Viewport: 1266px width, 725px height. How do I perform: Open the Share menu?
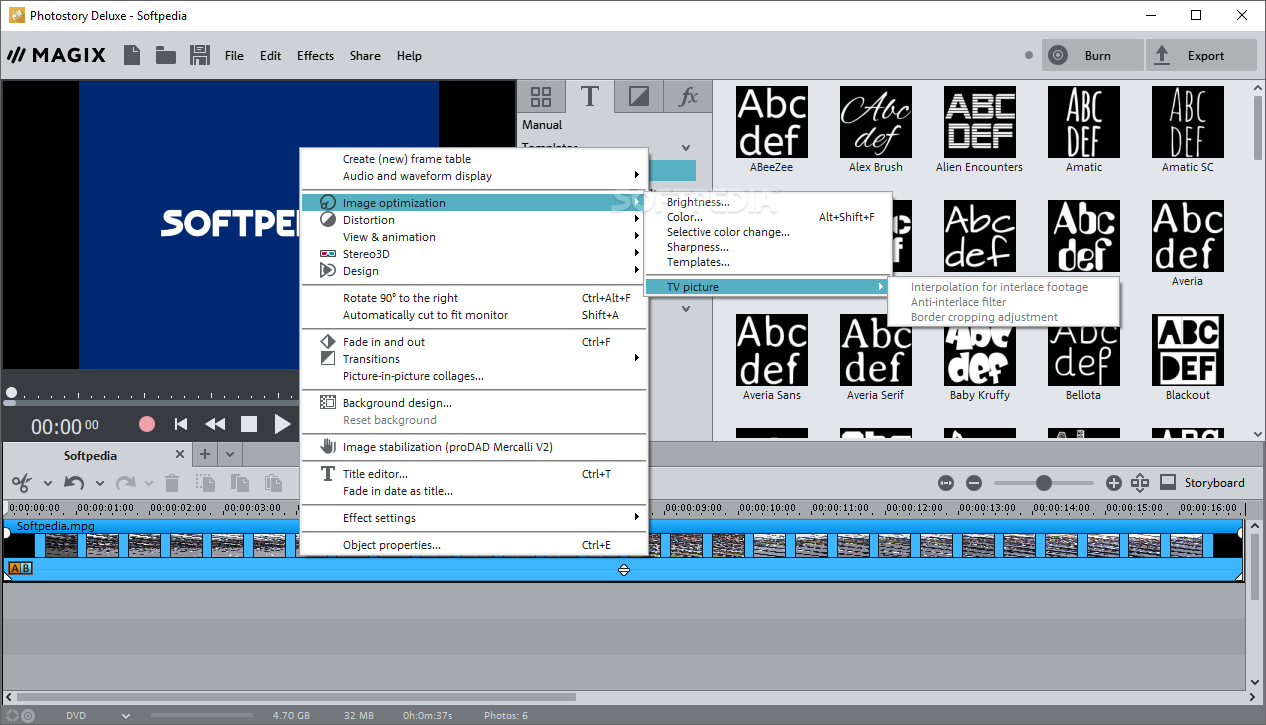tap(365, 56)
